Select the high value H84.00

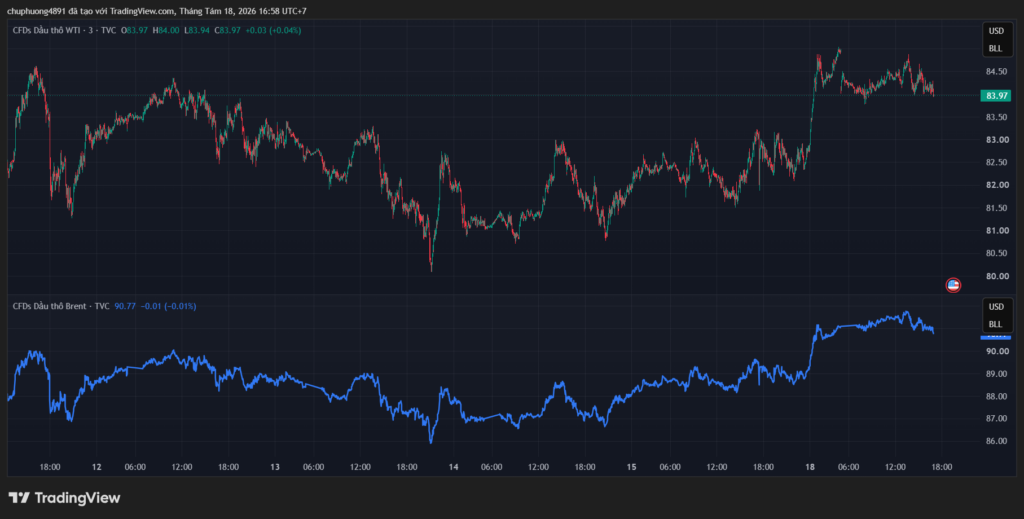(x=166, y=30)
